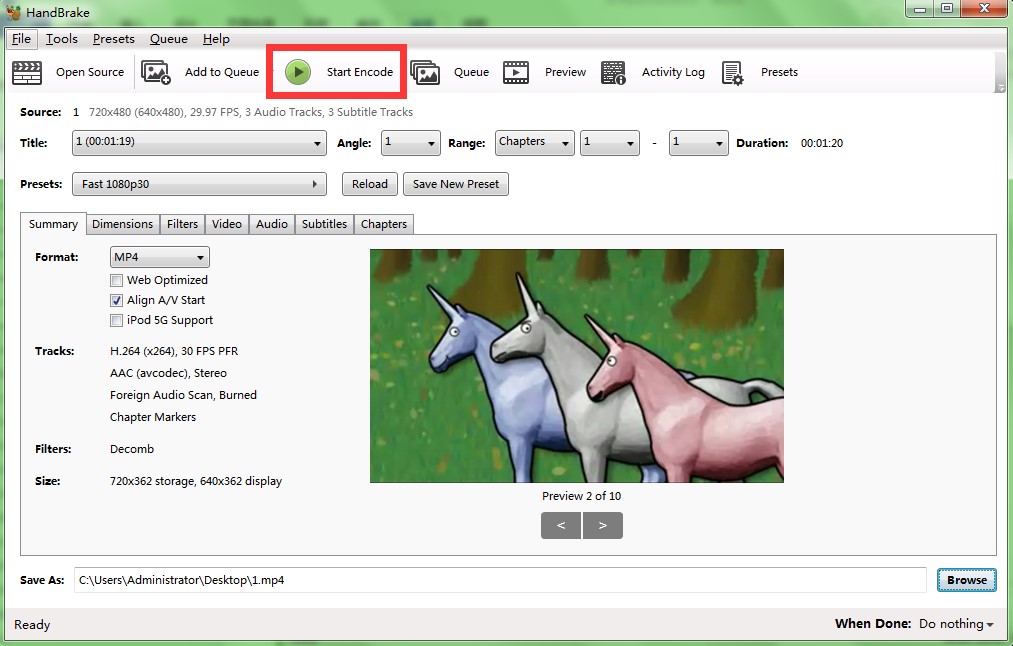Open the Angle dropdown

[410, 143]
